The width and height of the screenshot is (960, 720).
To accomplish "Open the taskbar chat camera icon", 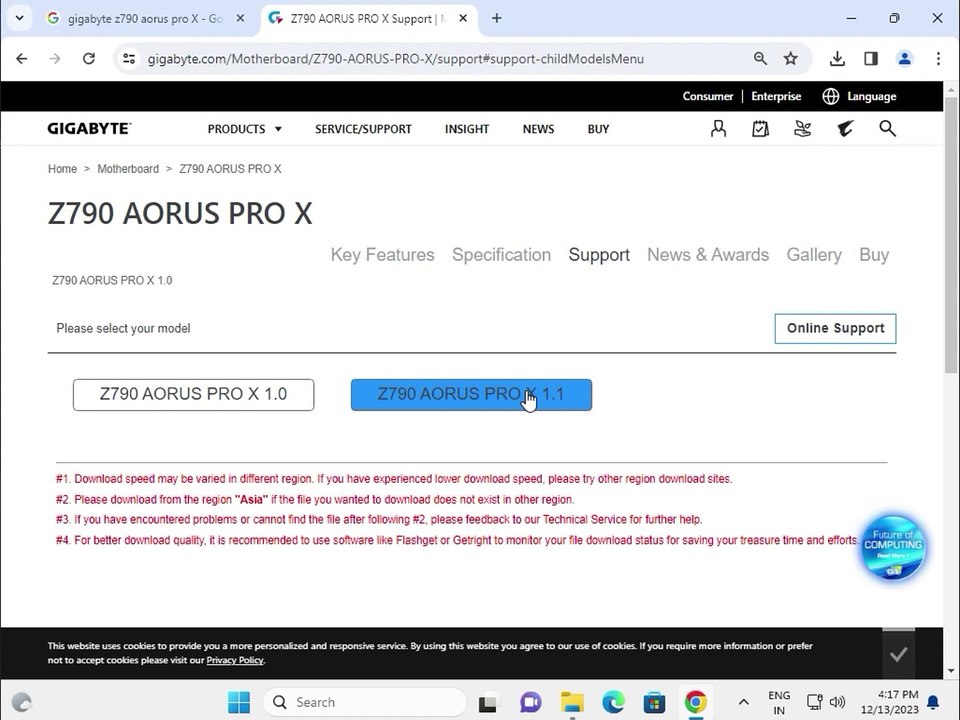I will tap(530, 702).
